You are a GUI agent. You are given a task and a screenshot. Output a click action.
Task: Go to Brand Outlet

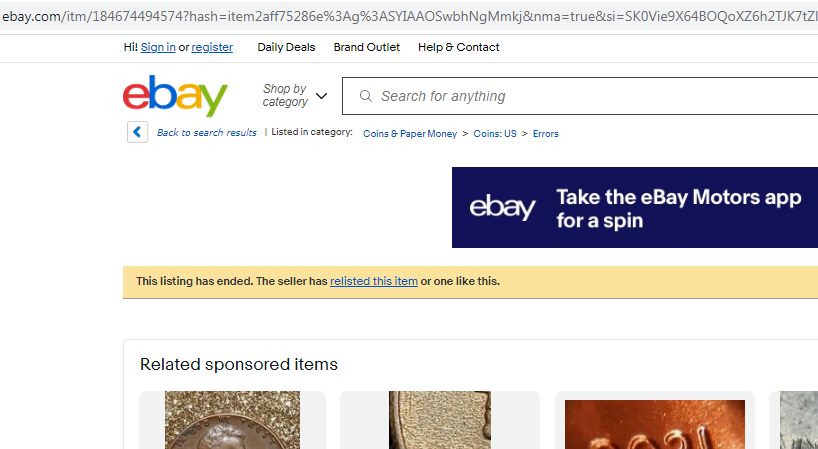pos(367,47)
